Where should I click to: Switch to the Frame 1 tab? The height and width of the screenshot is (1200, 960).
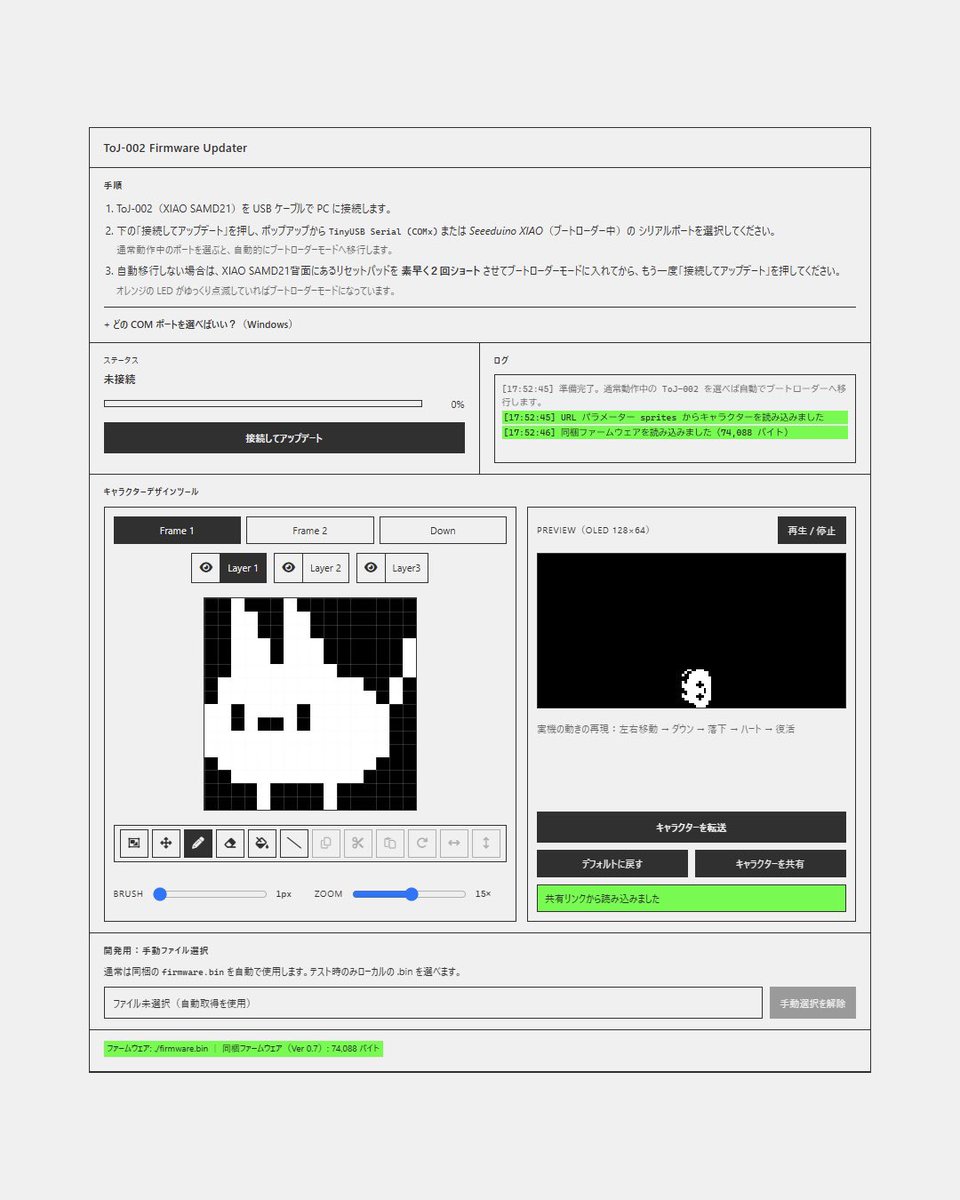tap(177, 530)
